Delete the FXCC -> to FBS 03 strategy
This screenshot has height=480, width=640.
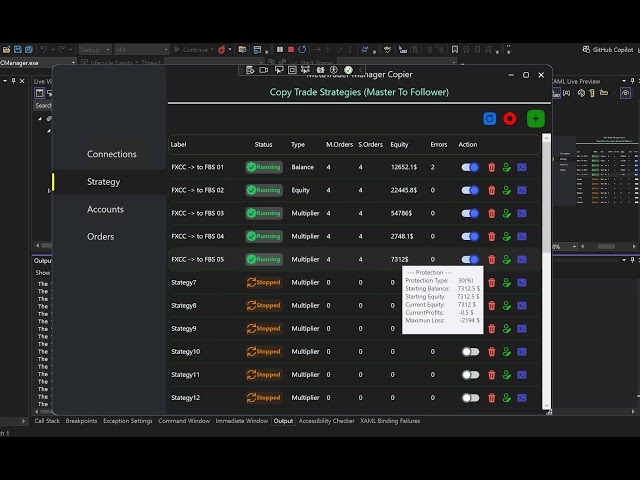491,213
